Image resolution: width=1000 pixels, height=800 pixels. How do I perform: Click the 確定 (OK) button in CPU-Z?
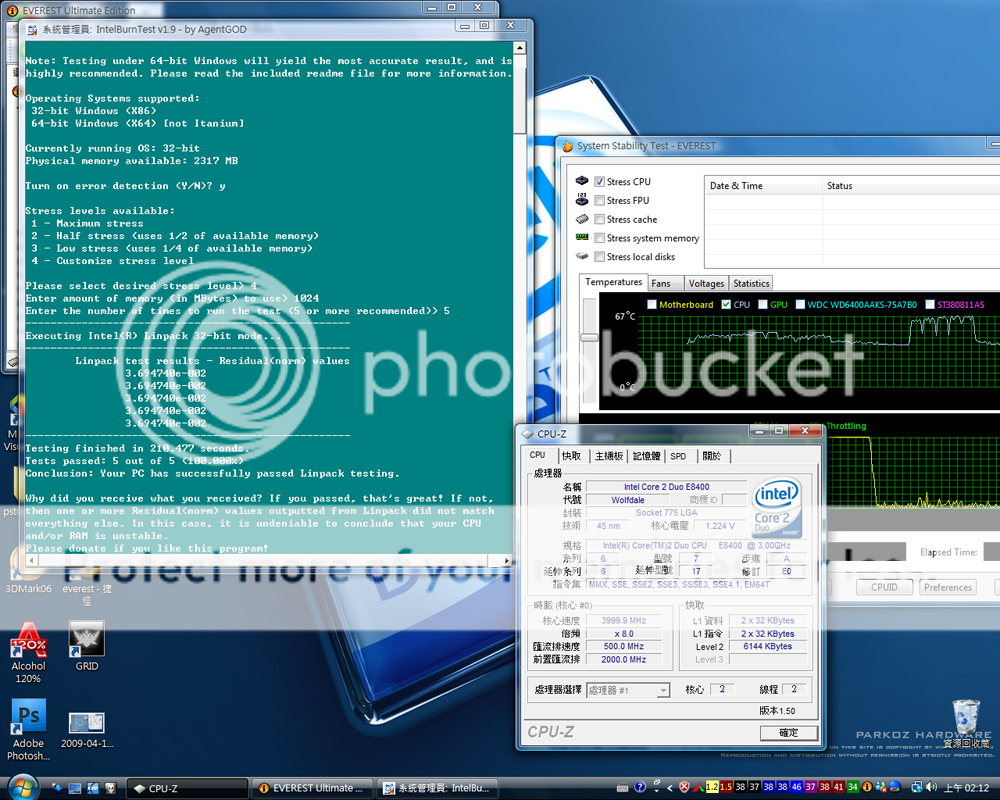[788, 733]
